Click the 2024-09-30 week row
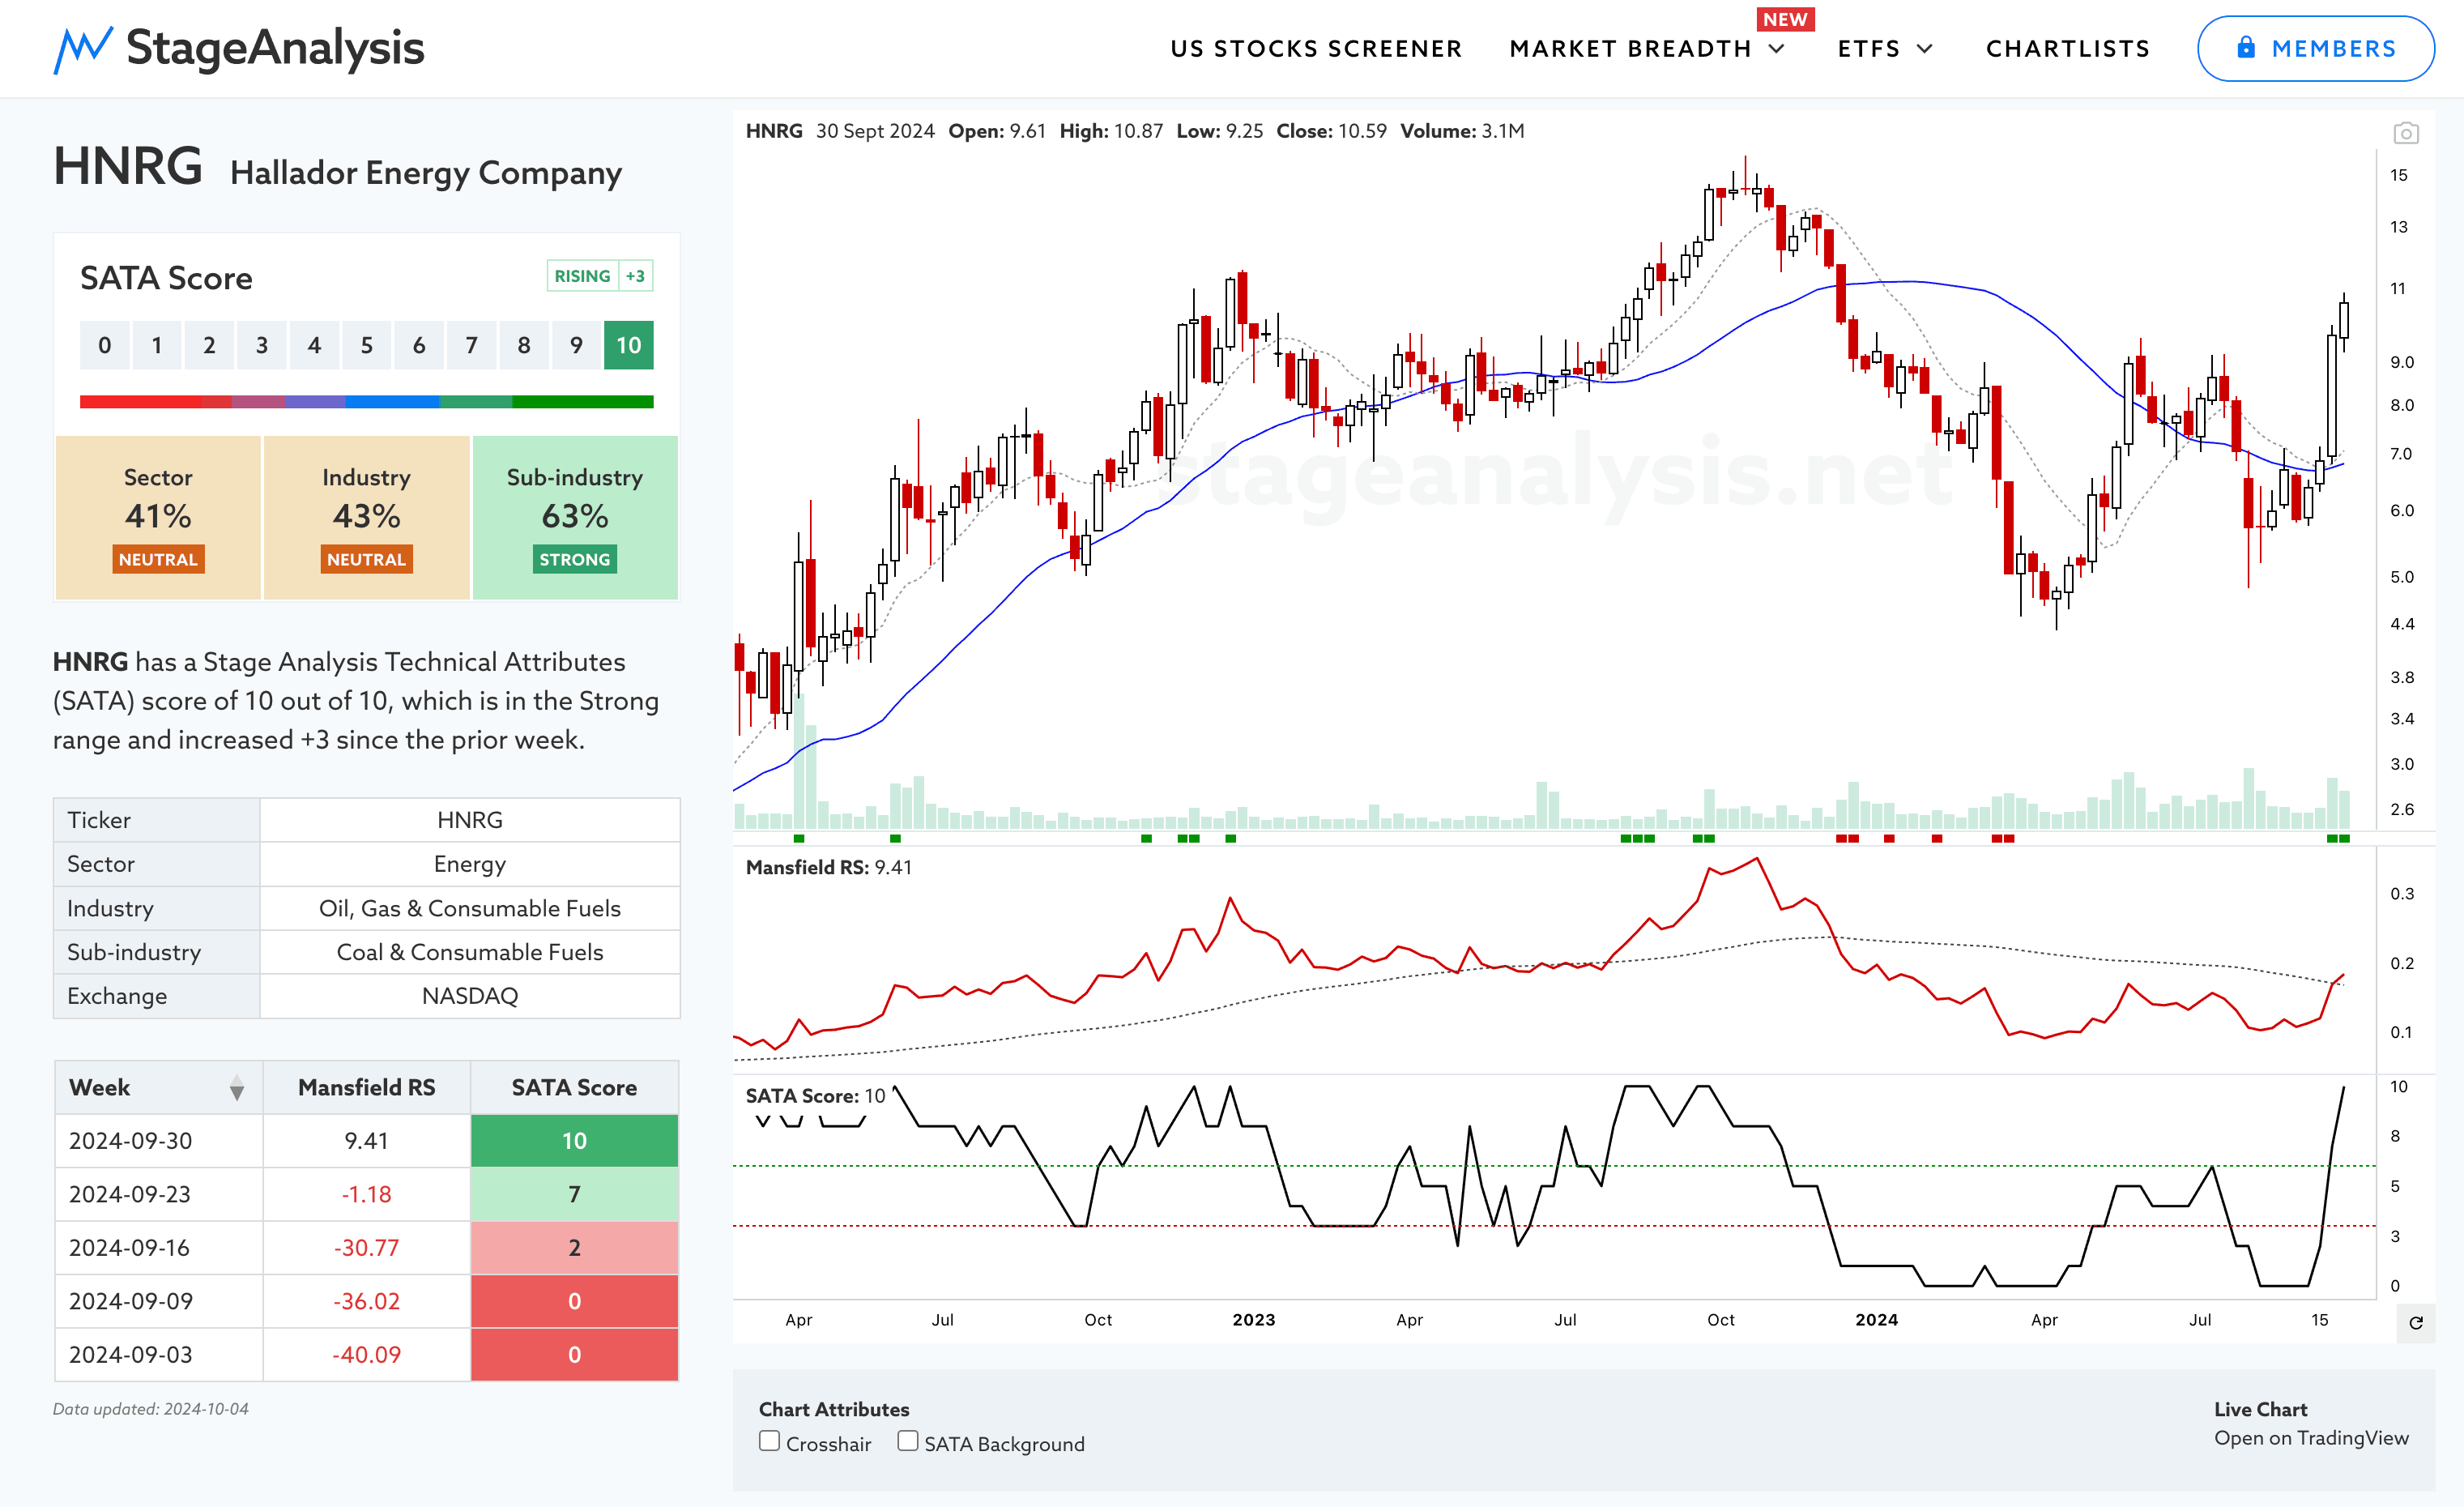The height and width of the screenshot is (1507, 2464). (x=366, y=1141)
